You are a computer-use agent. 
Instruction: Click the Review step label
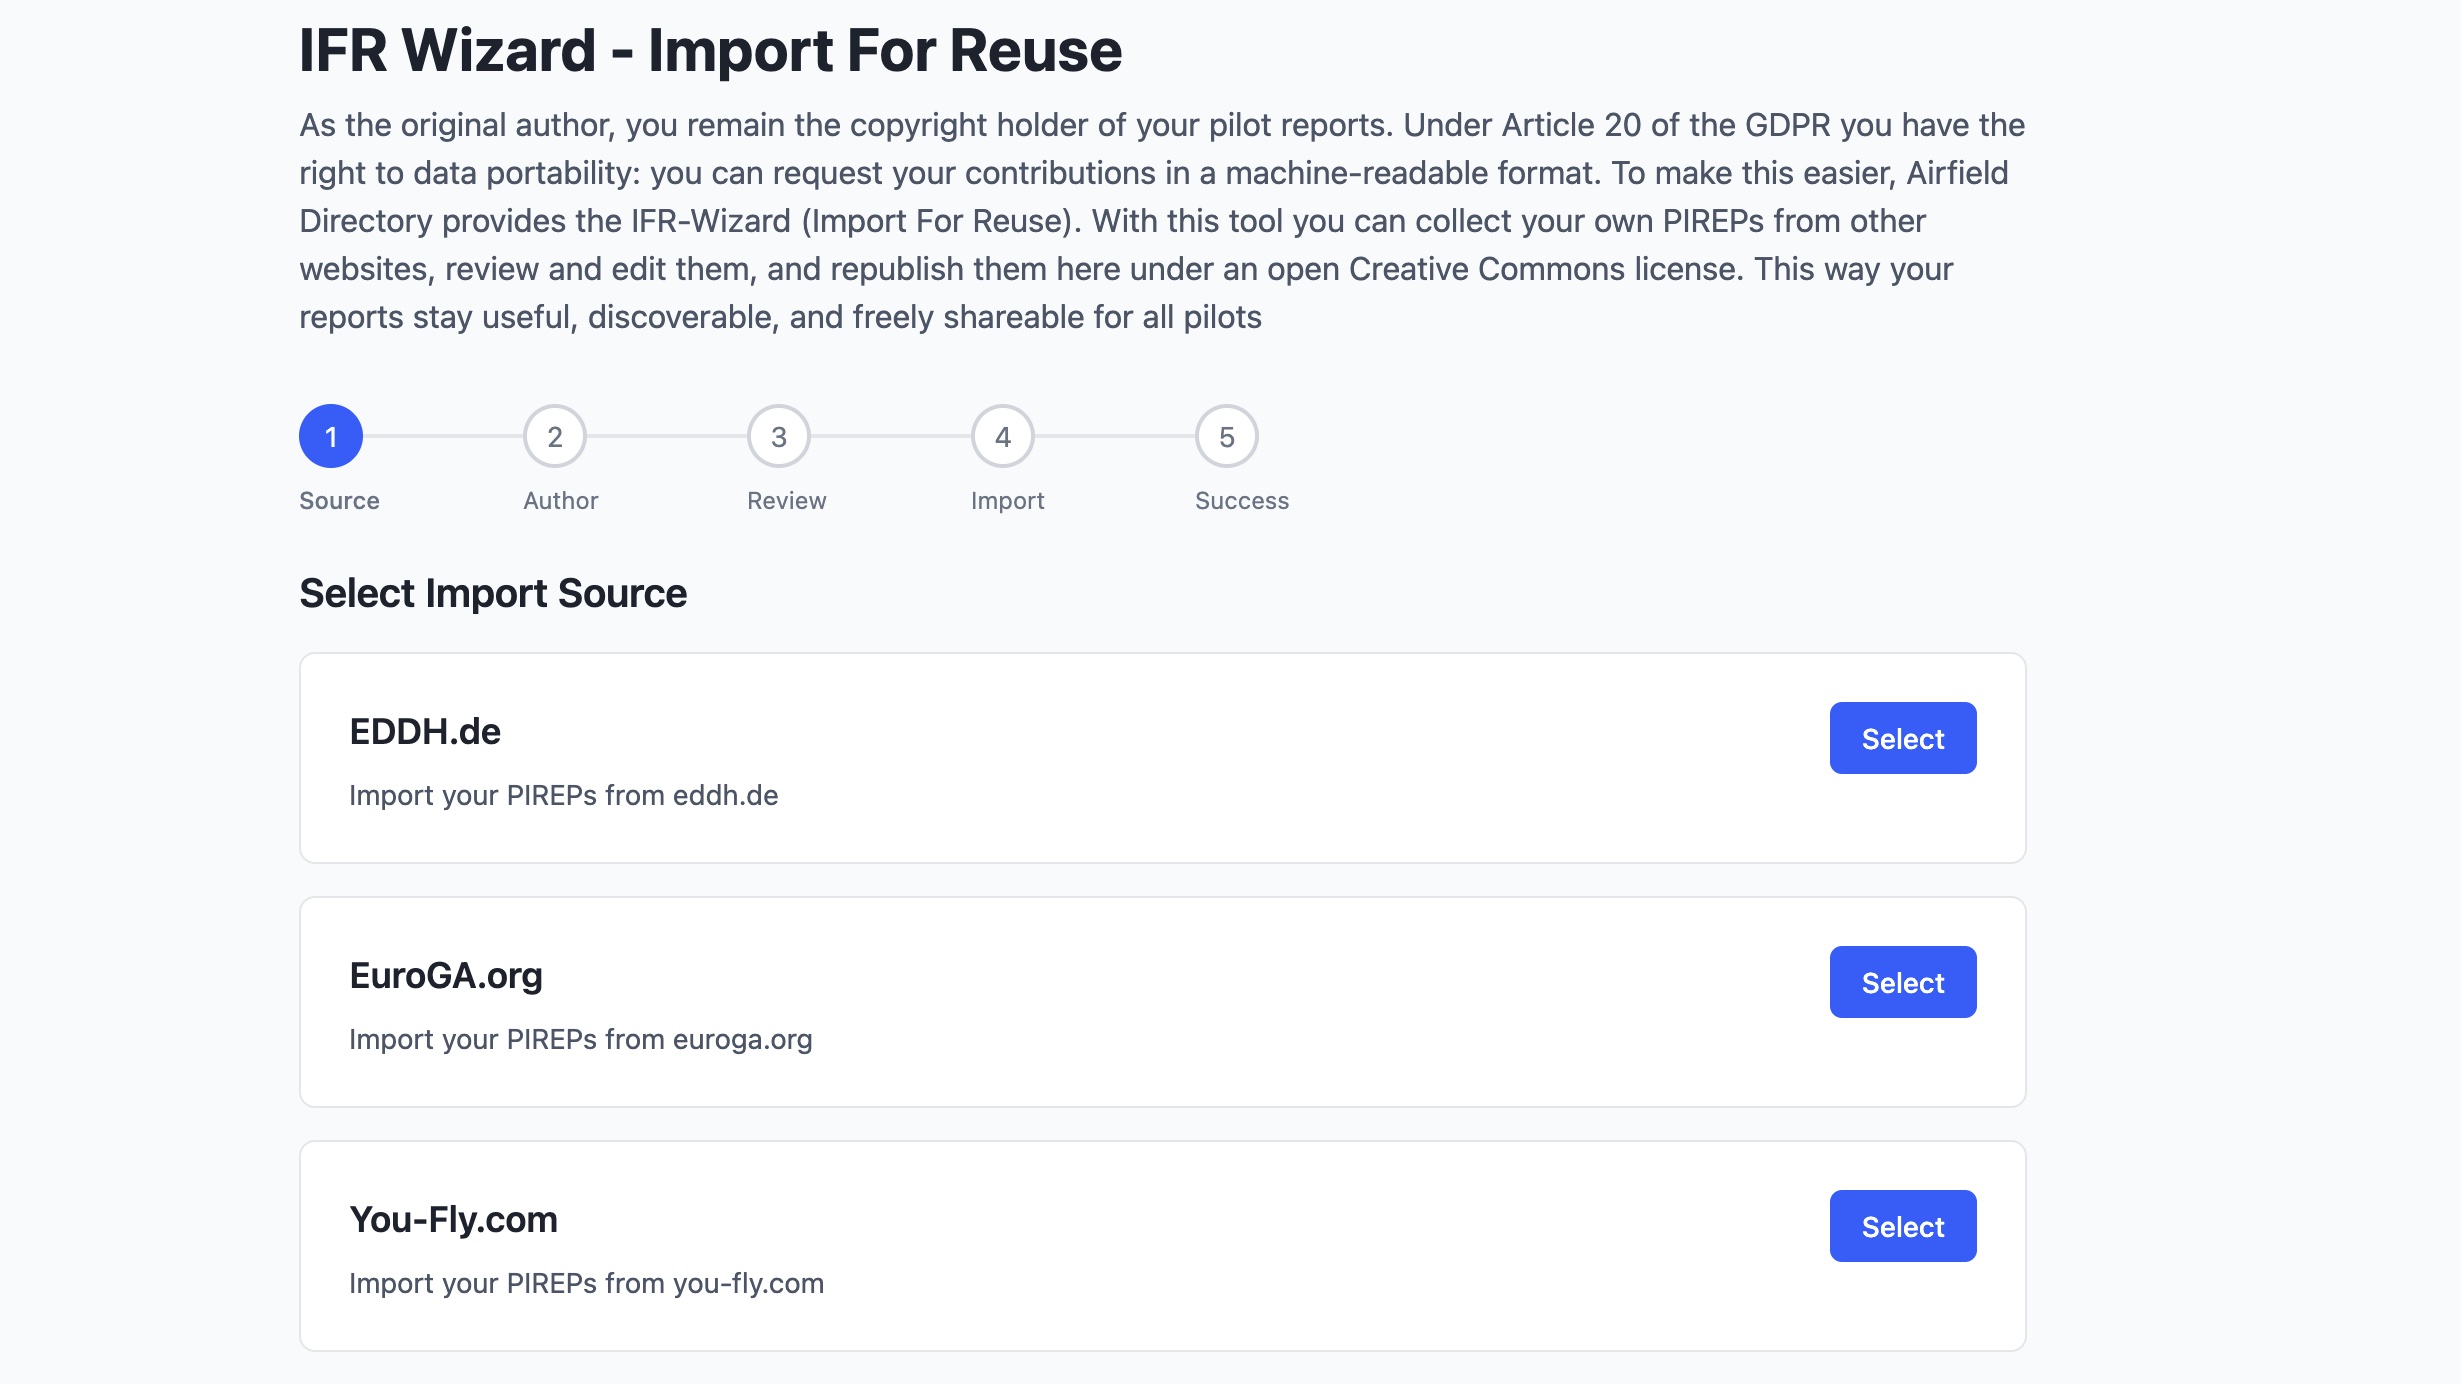tap(786, 501)
